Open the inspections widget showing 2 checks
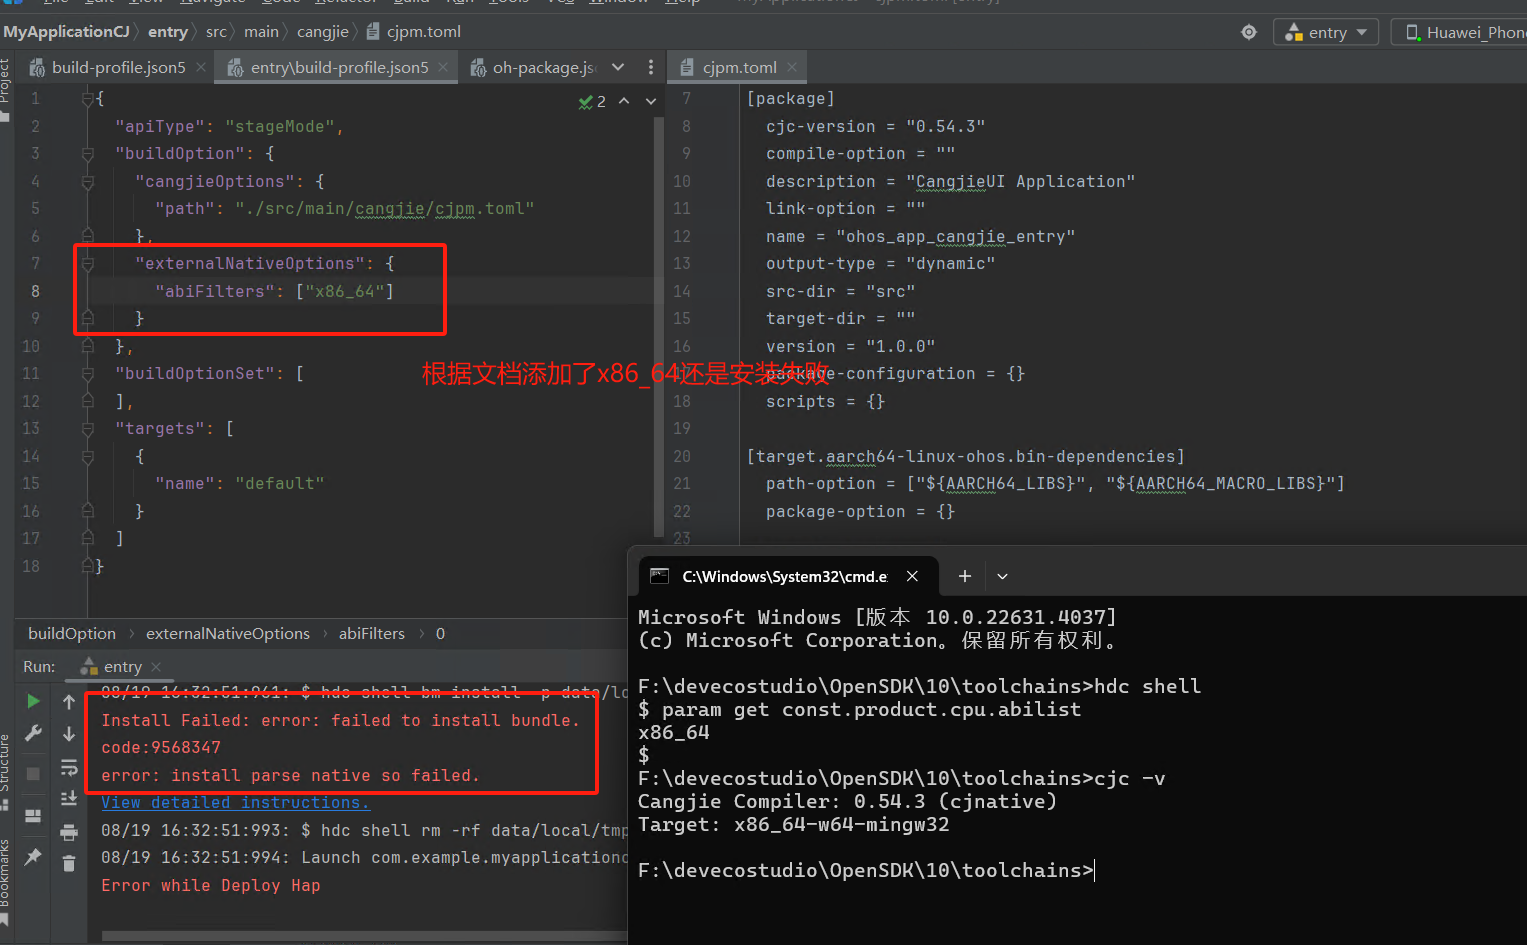 click(x=592, y=101)
